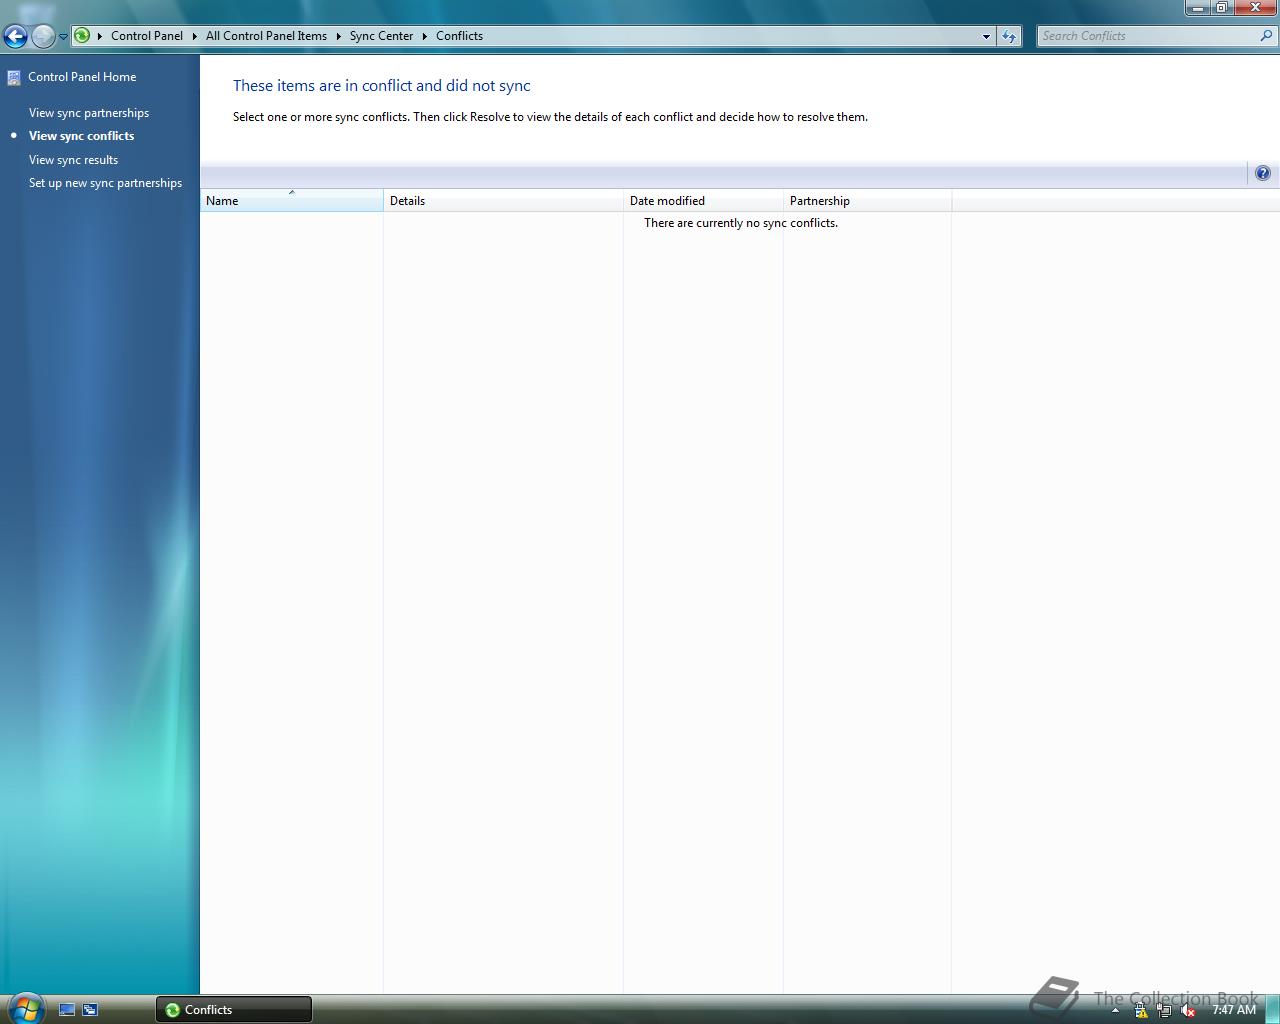The width and height of the screenshot is (1280, 1024).
Task: Click the search magnifier icon
Action: coord(1267,36)
